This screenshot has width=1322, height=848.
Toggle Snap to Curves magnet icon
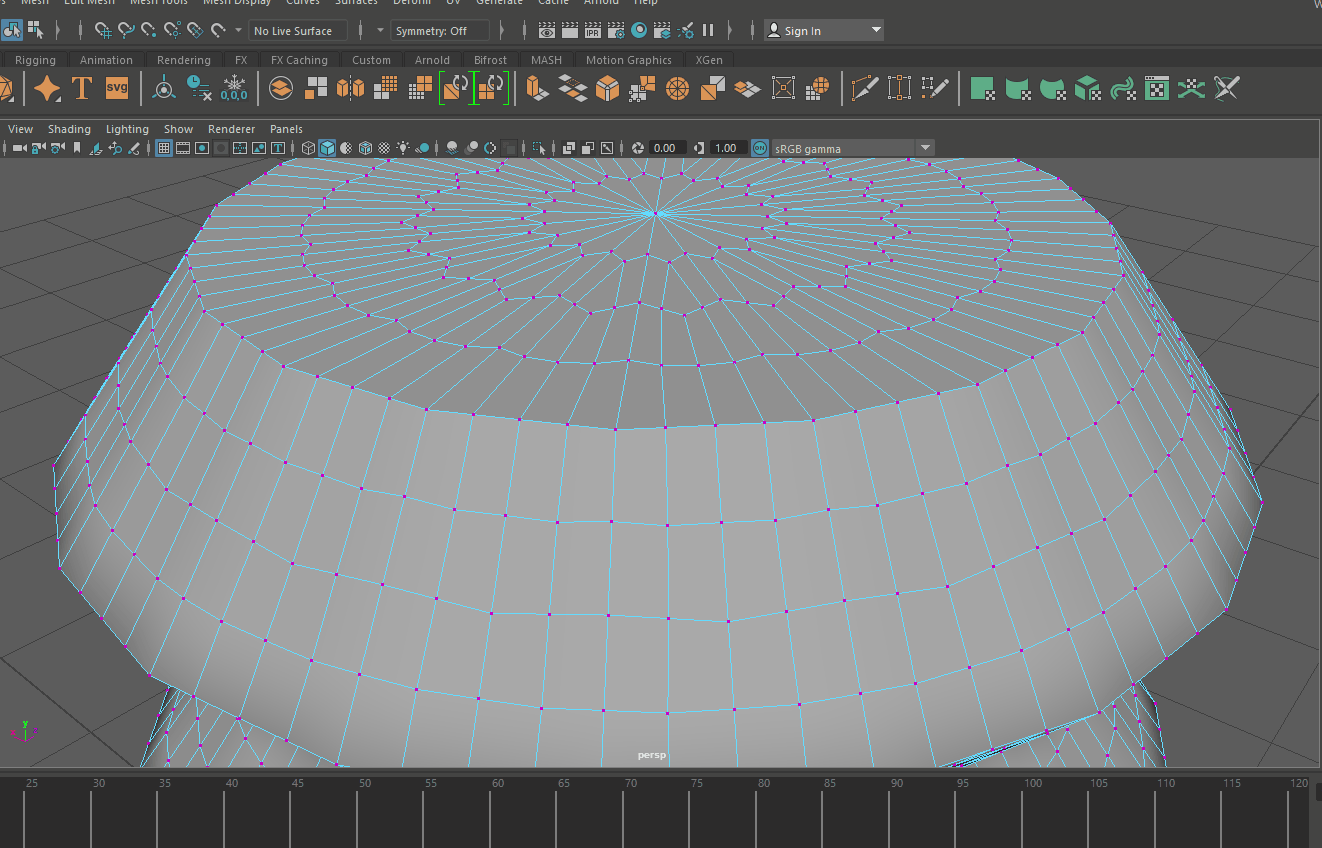pos(126,31)
